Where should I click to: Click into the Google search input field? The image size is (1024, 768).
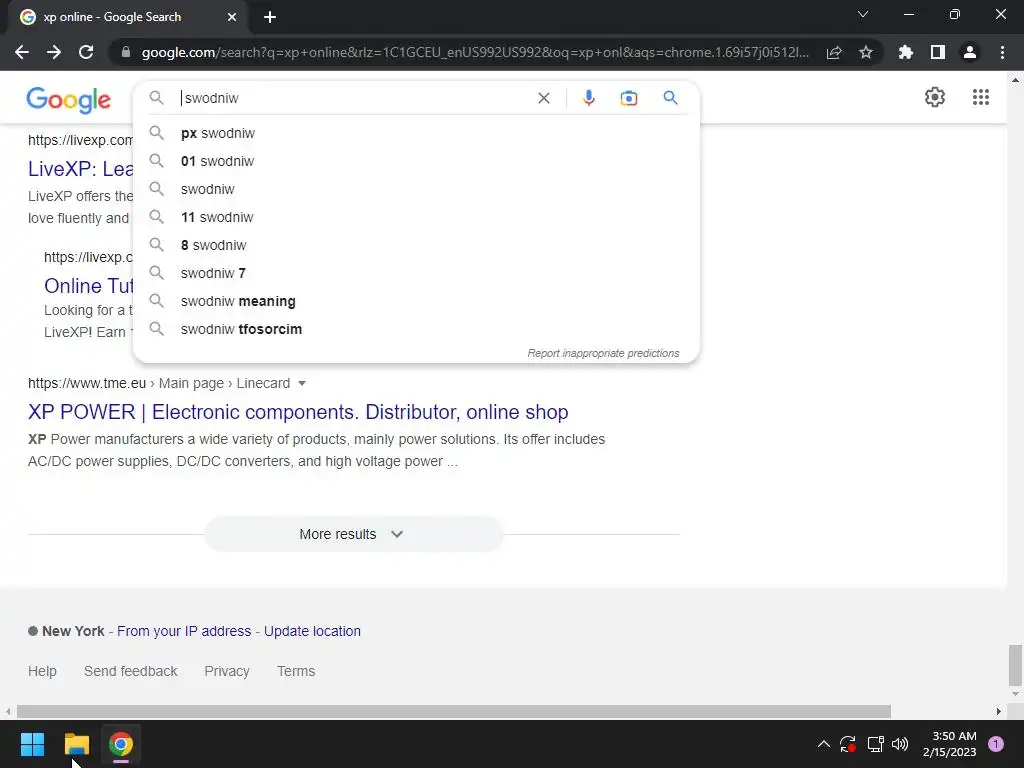[353, 98]
